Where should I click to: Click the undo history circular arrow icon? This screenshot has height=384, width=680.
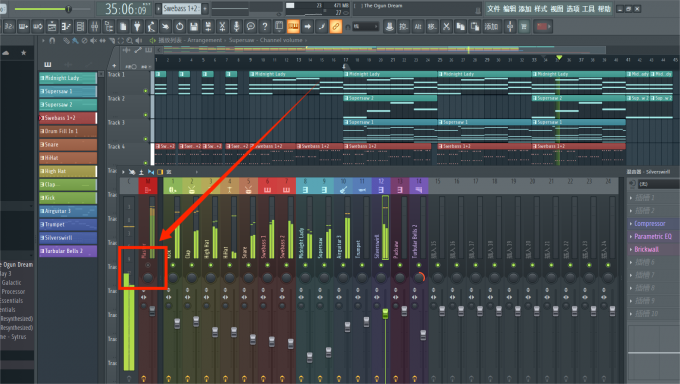click(180, 27)
